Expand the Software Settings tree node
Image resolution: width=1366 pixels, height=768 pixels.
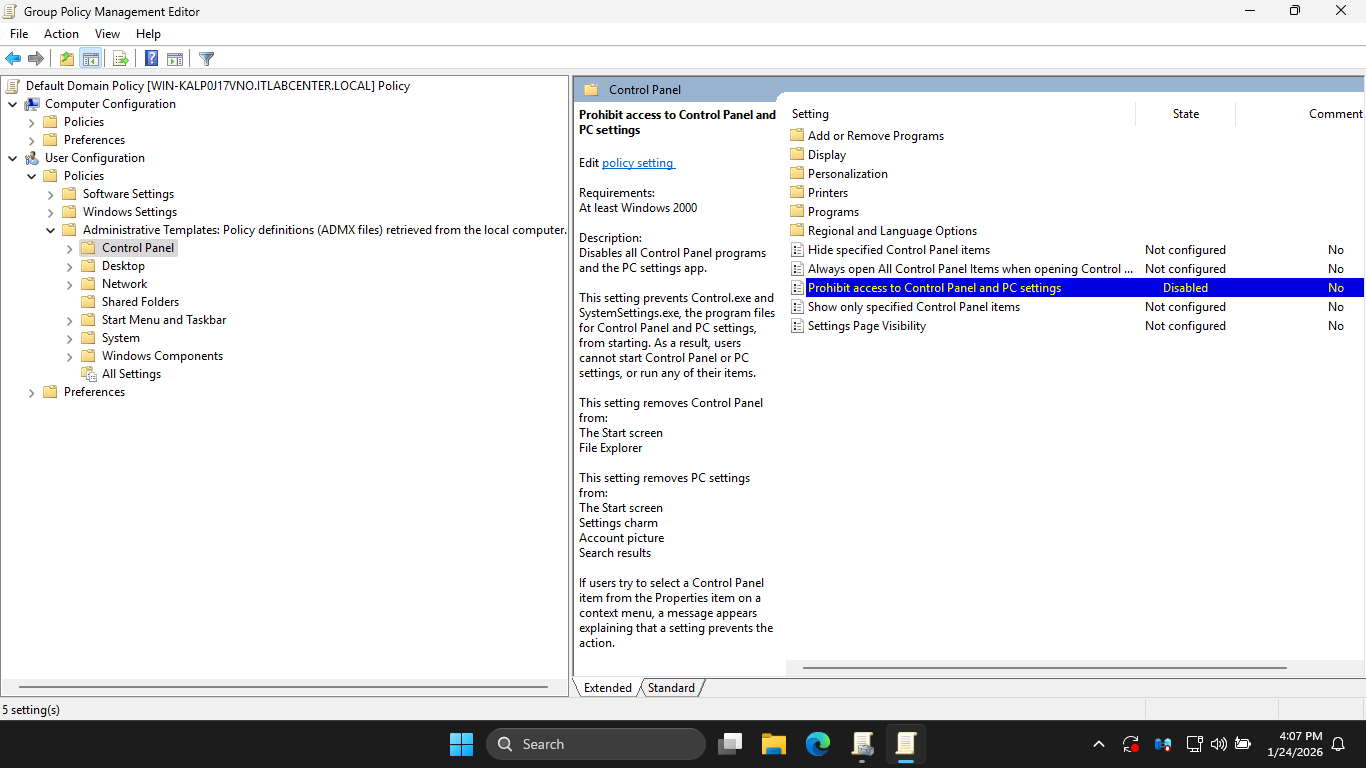50,195
